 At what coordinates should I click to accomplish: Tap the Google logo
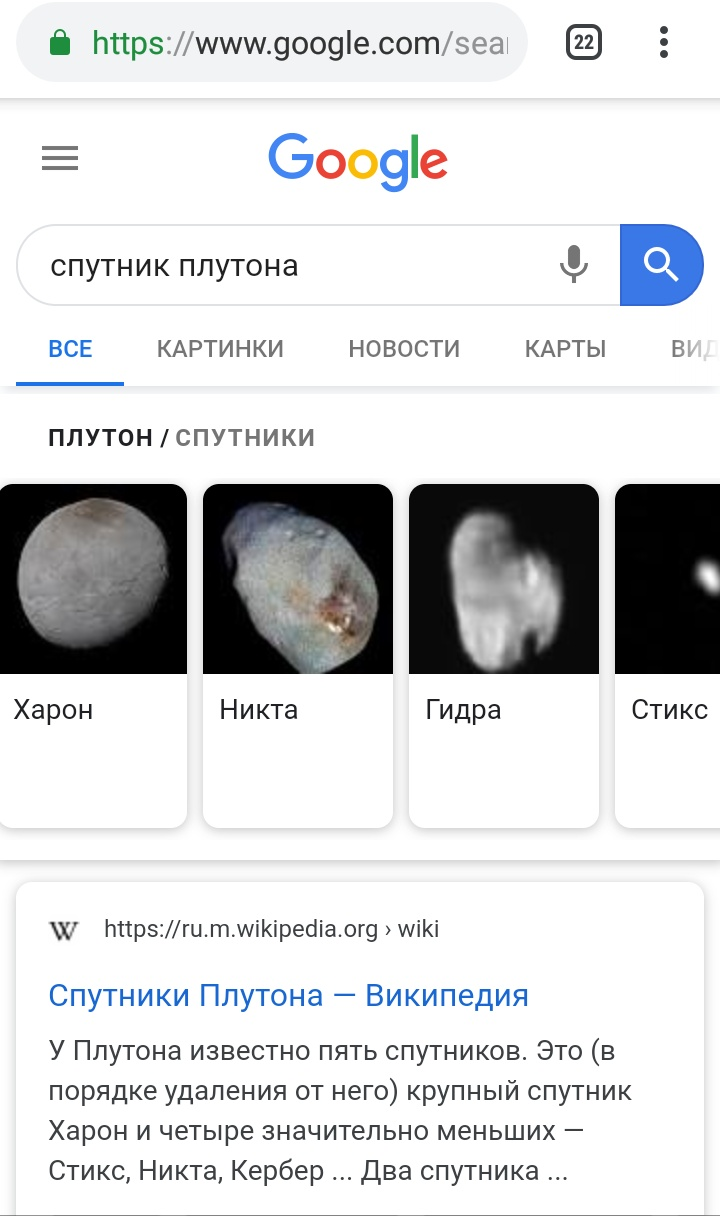(358, 162)
